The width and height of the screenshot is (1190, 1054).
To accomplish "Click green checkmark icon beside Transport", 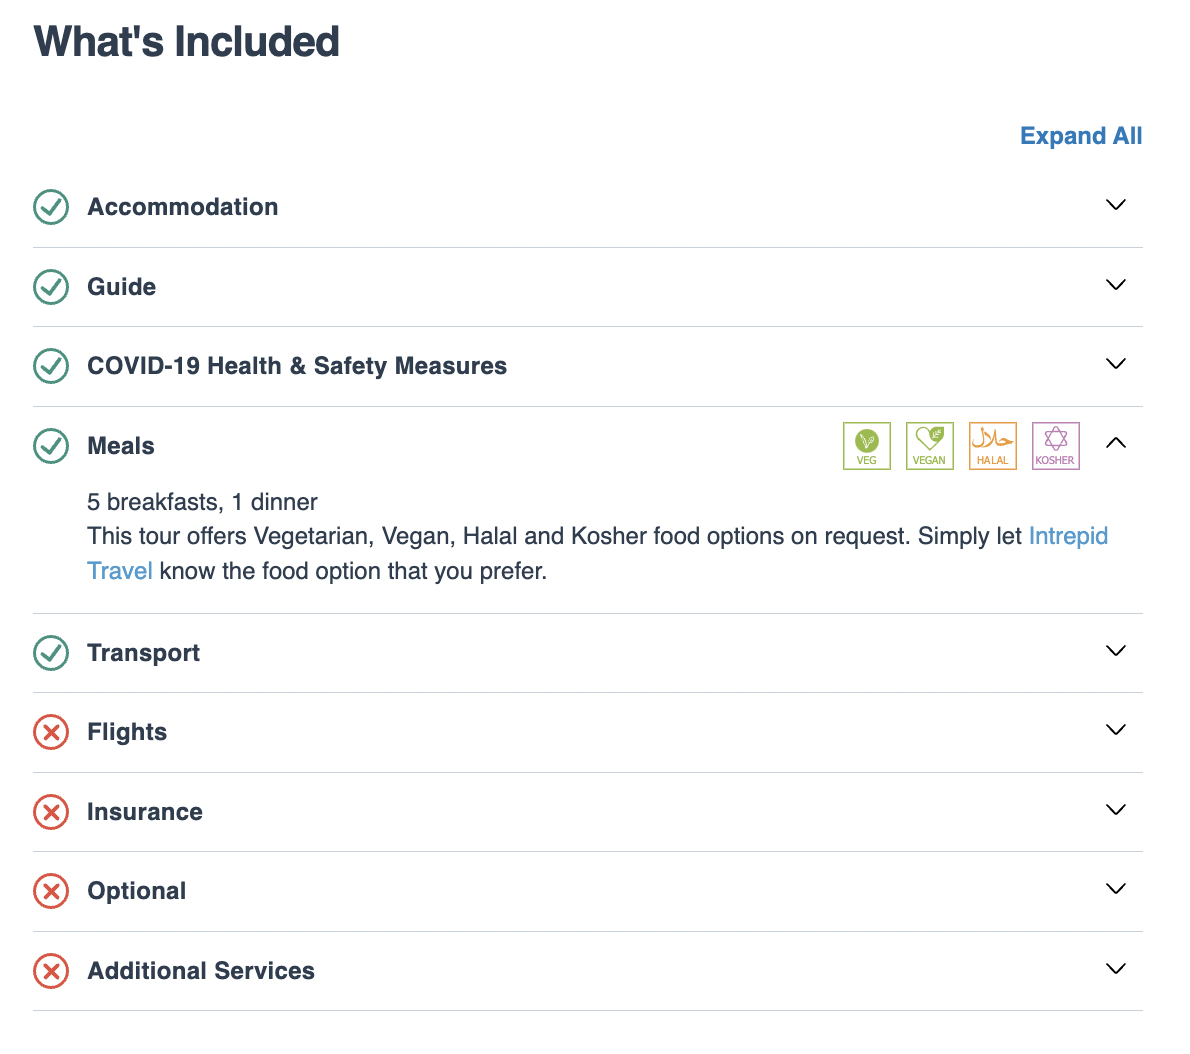I will click(51, 653).
